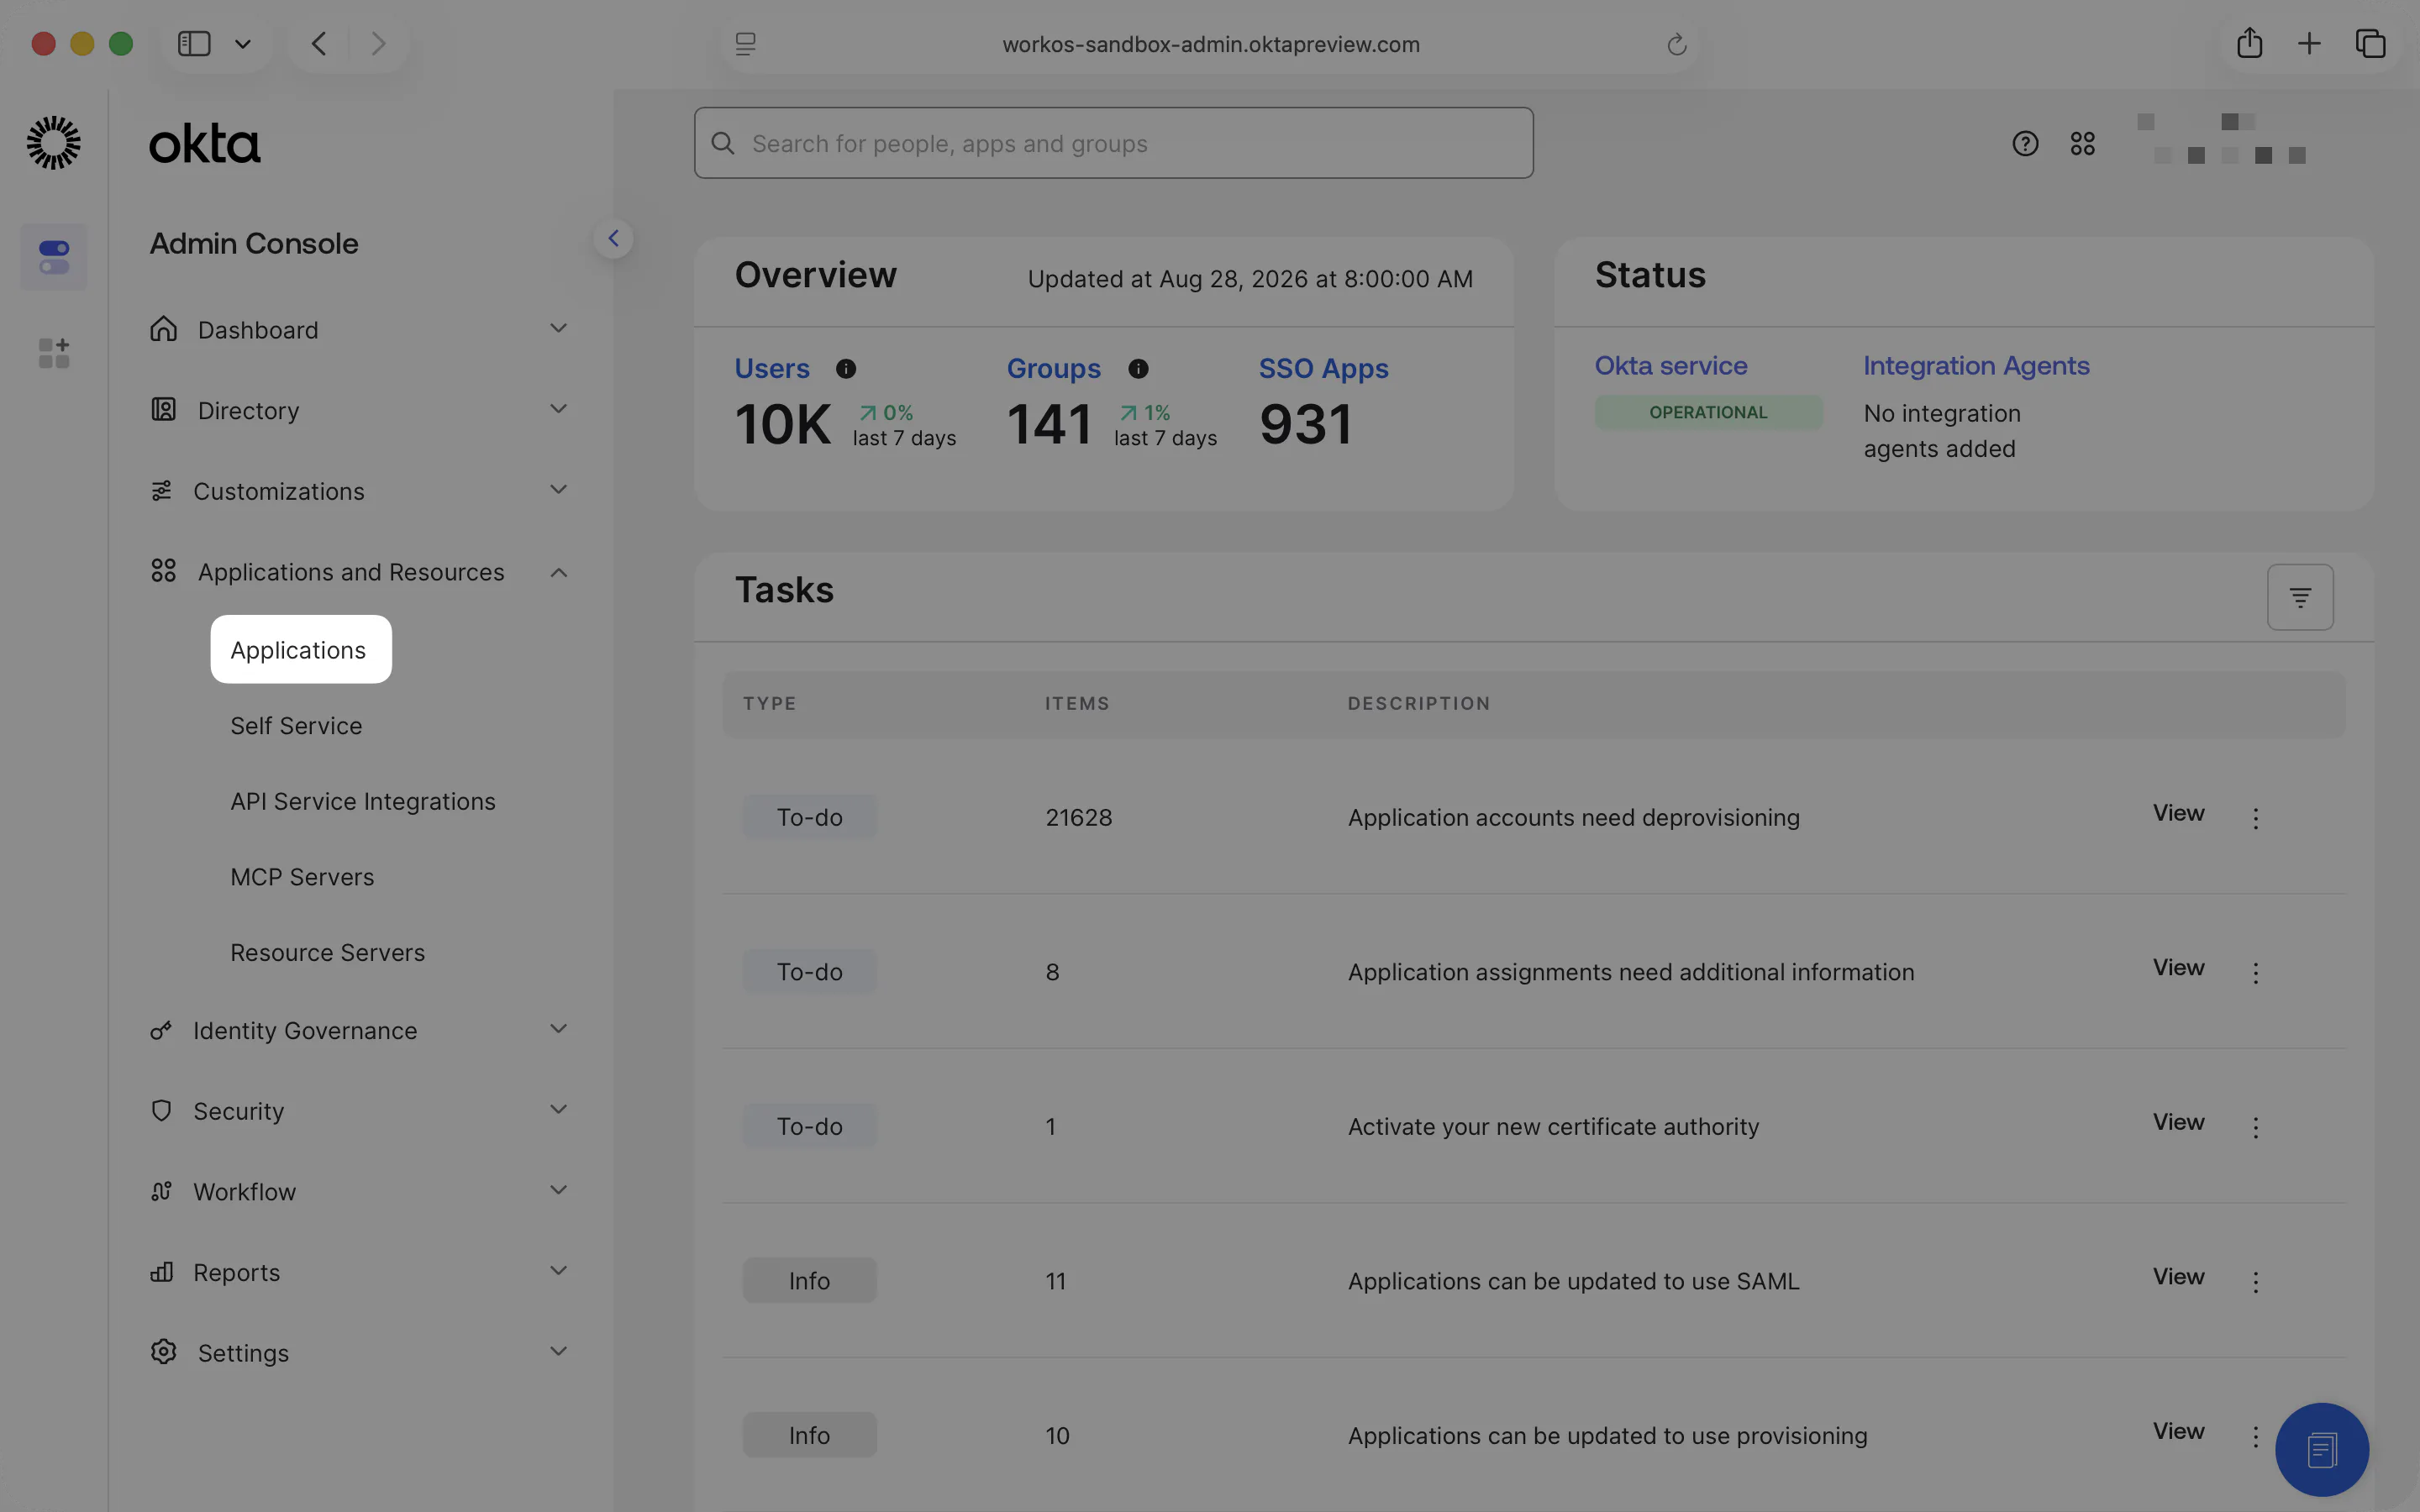This screenshot has width=2420, height=1512.
Task: Open Self Service submenu item
Action: tap(296, 725)
